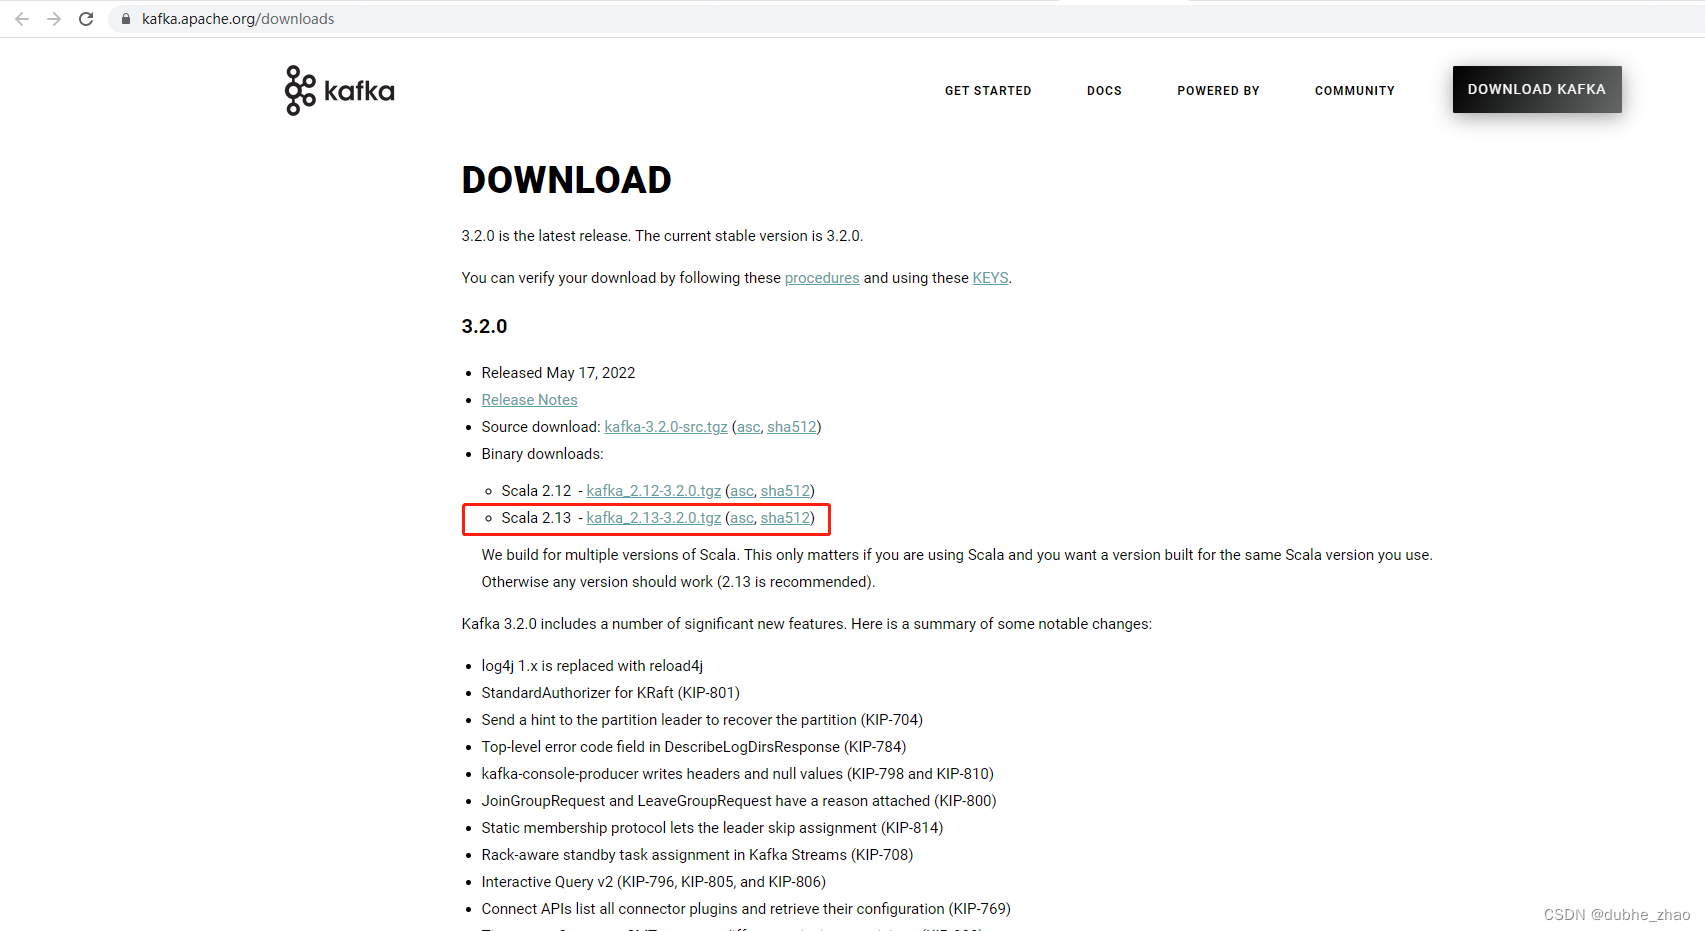Open the COMMUNITY navigation item

point(1354,90)
